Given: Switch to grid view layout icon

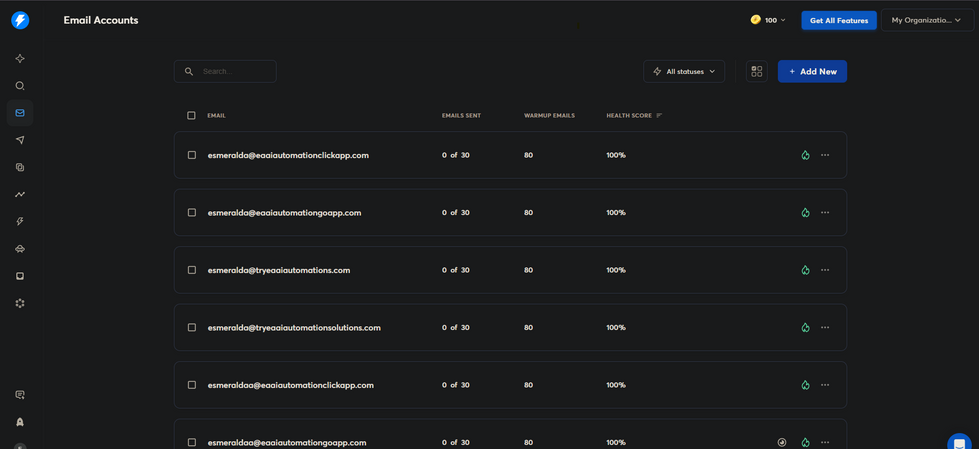Looking at the screenshot, I should tap(757, 71).
